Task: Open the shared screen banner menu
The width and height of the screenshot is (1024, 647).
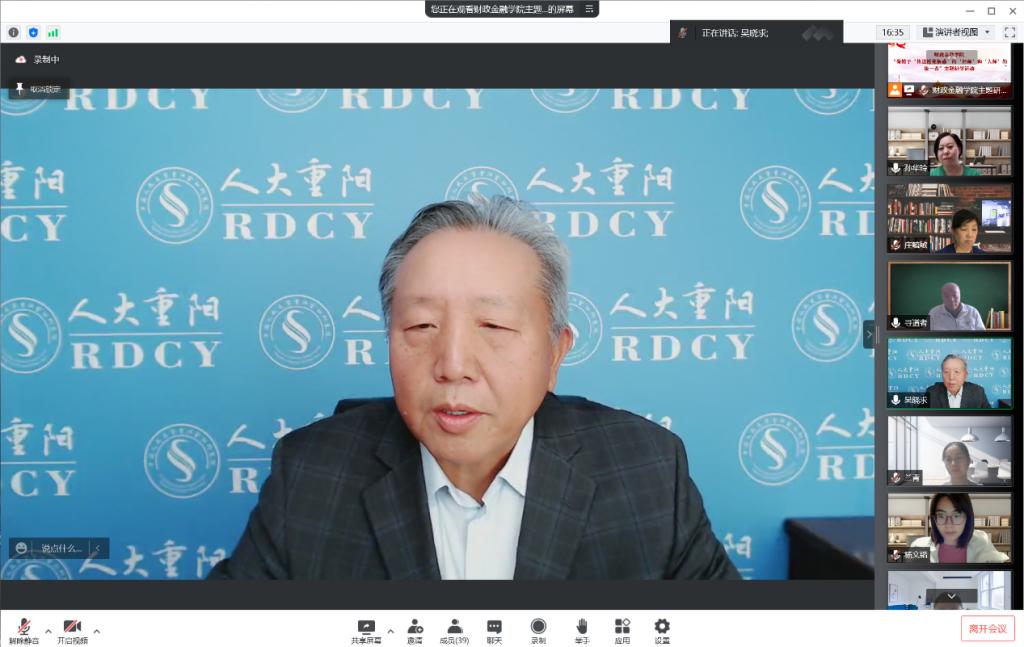Action: pos(590,9)
